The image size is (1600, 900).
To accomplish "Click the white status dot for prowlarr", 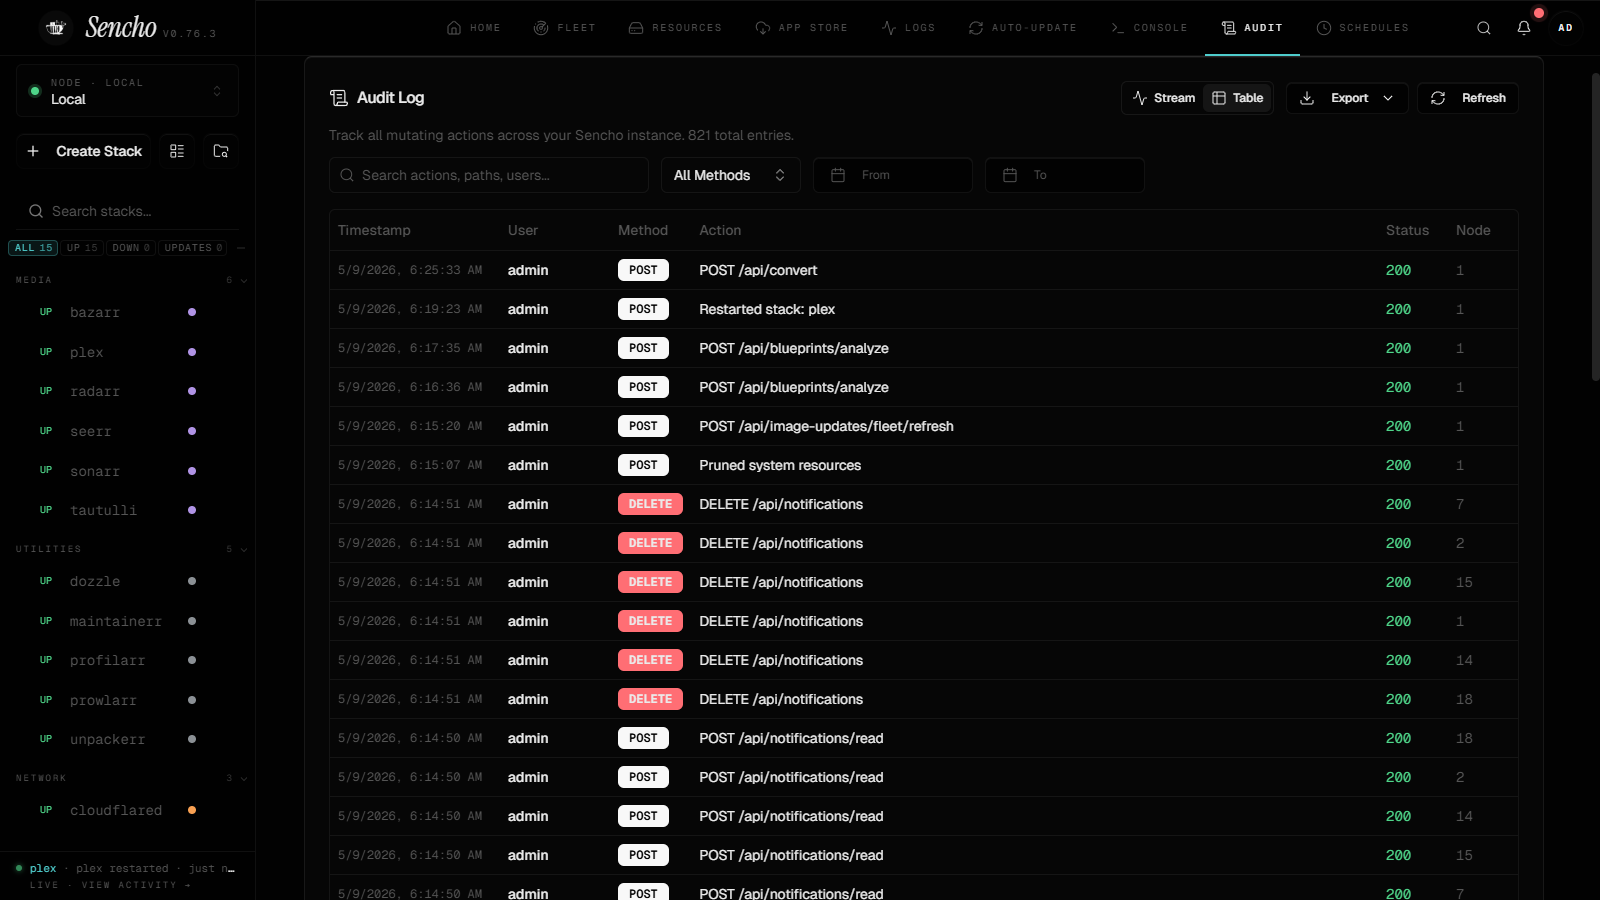I will click(192, 700).
